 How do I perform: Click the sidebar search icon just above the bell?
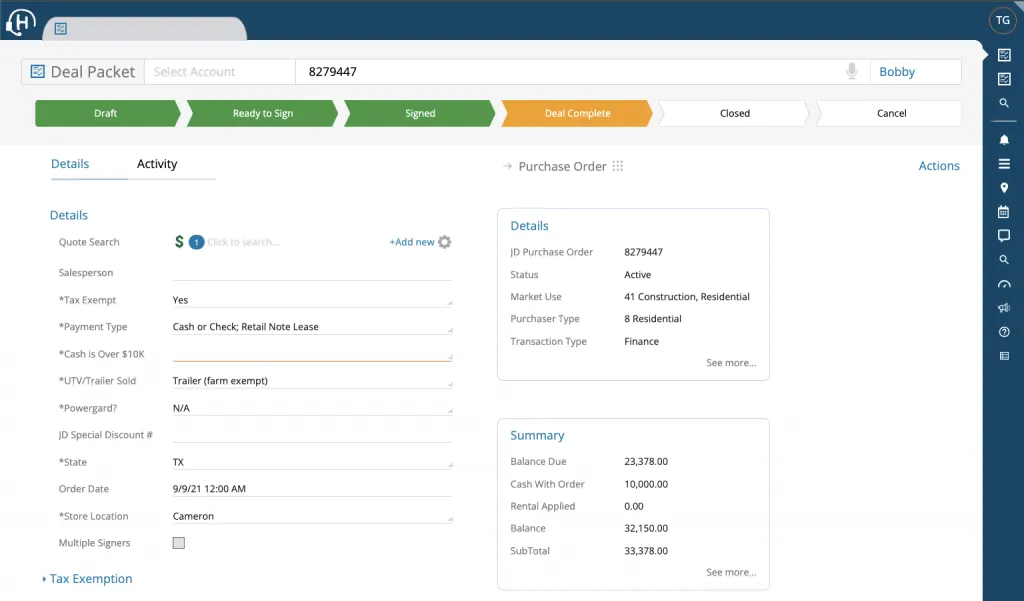click(1004, 103)
